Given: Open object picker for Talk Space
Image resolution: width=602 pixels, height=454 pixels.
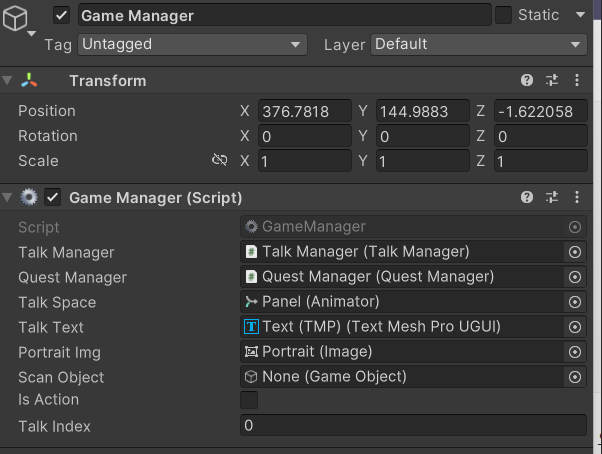Looking at the screenshot, I should click(x=575, y=302).
